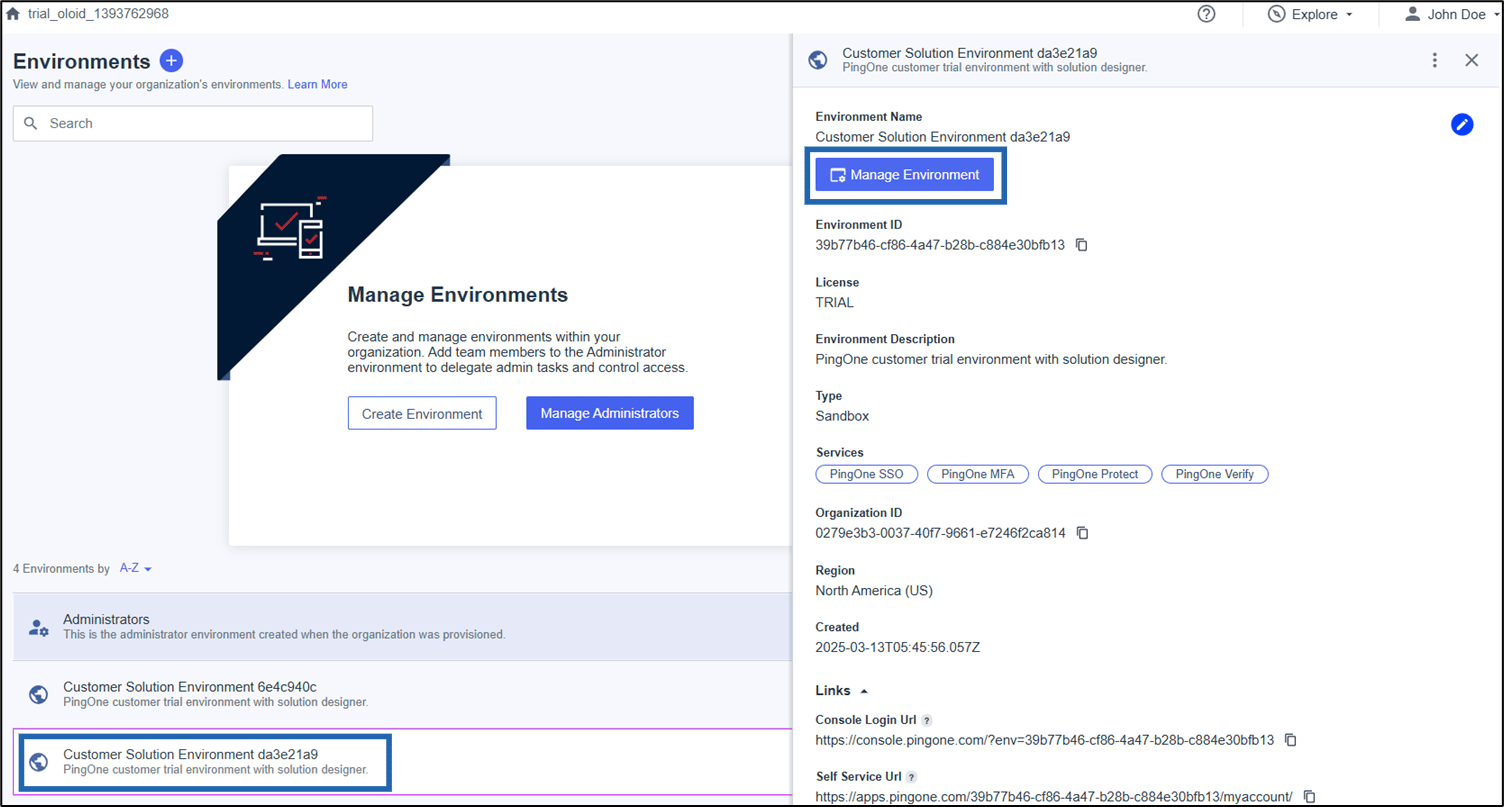Viewport: 1504px width, 807px height.
Task: Collapse the Links section
Action: 840,690
